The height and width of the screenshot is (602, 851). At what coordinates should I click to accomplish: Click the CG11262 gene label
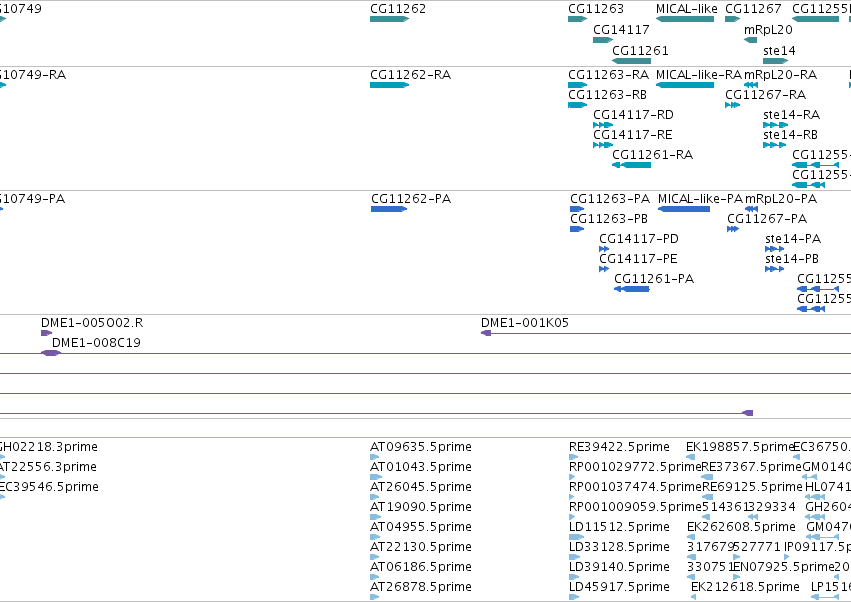(398, 9)
